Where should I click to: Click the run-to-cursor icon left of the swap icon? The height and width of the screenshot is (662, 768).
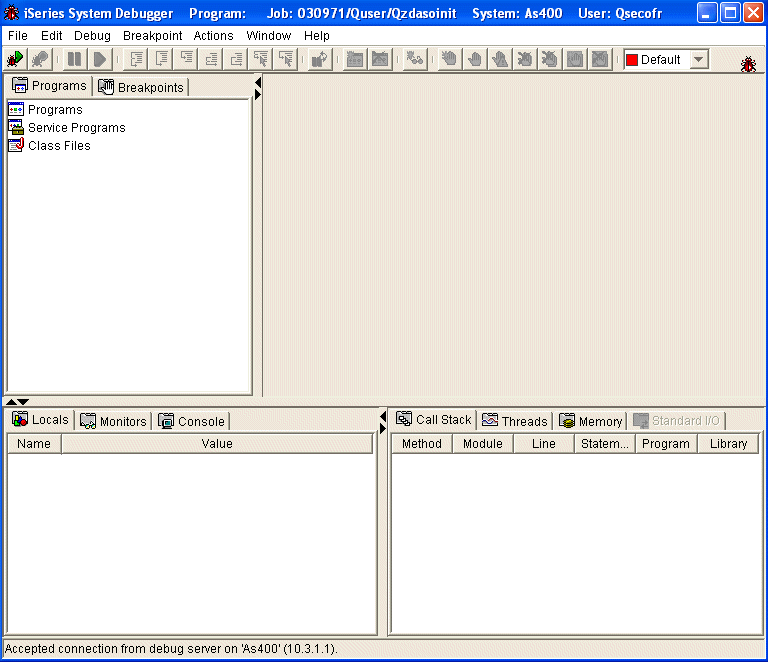pos(286,60)
